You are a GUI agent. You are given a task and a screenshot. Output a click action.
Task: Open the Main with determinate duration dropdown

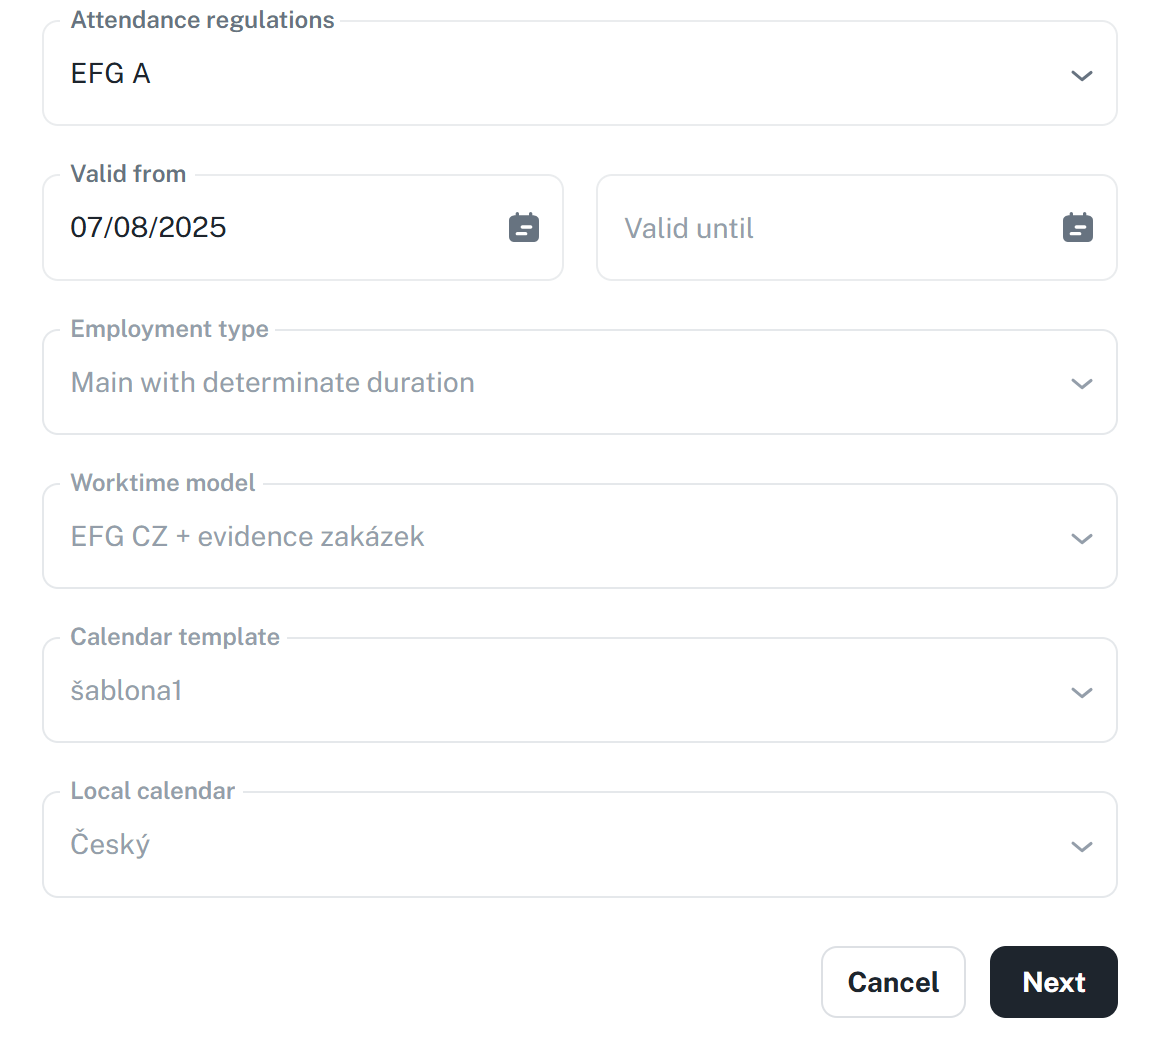pos(560,383)
